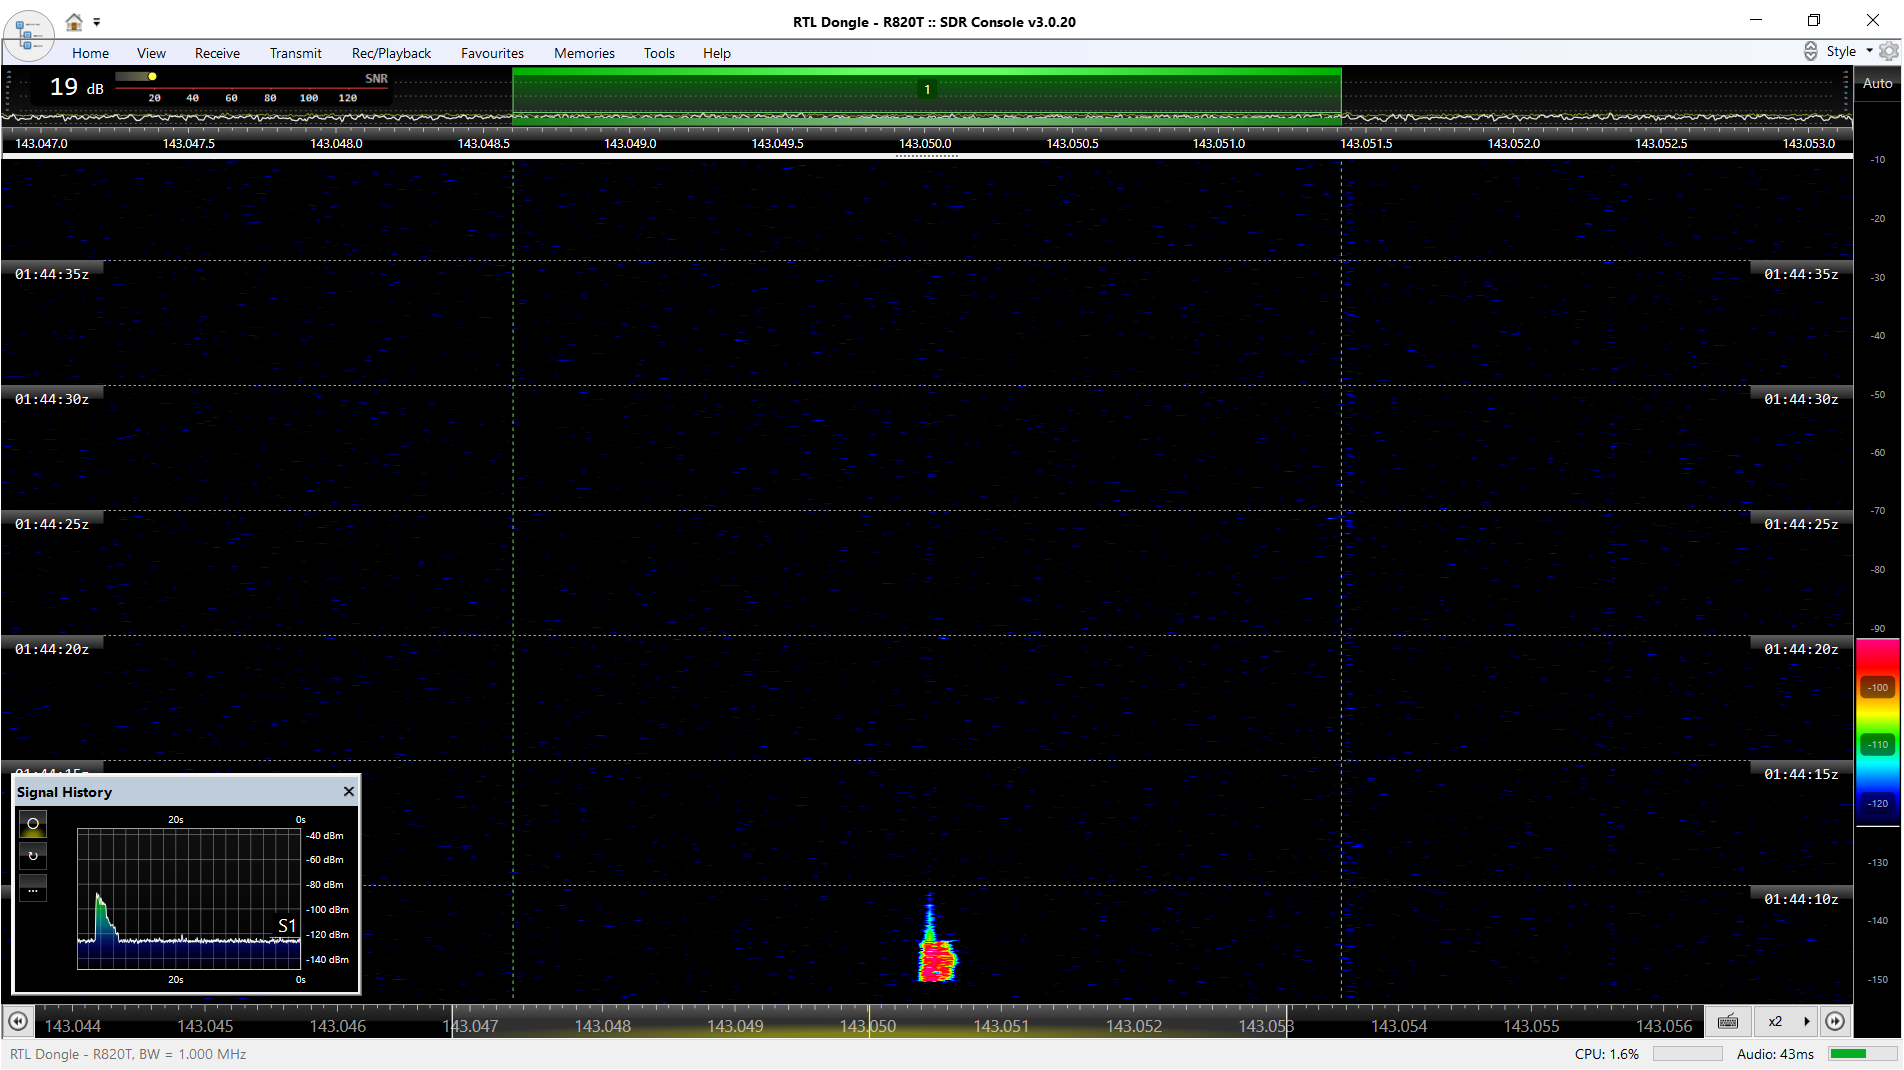The height and width of the screenshot is (1070, 1904).
Task: Click the Signal History reset refresh icon
Action: point(33,856)
